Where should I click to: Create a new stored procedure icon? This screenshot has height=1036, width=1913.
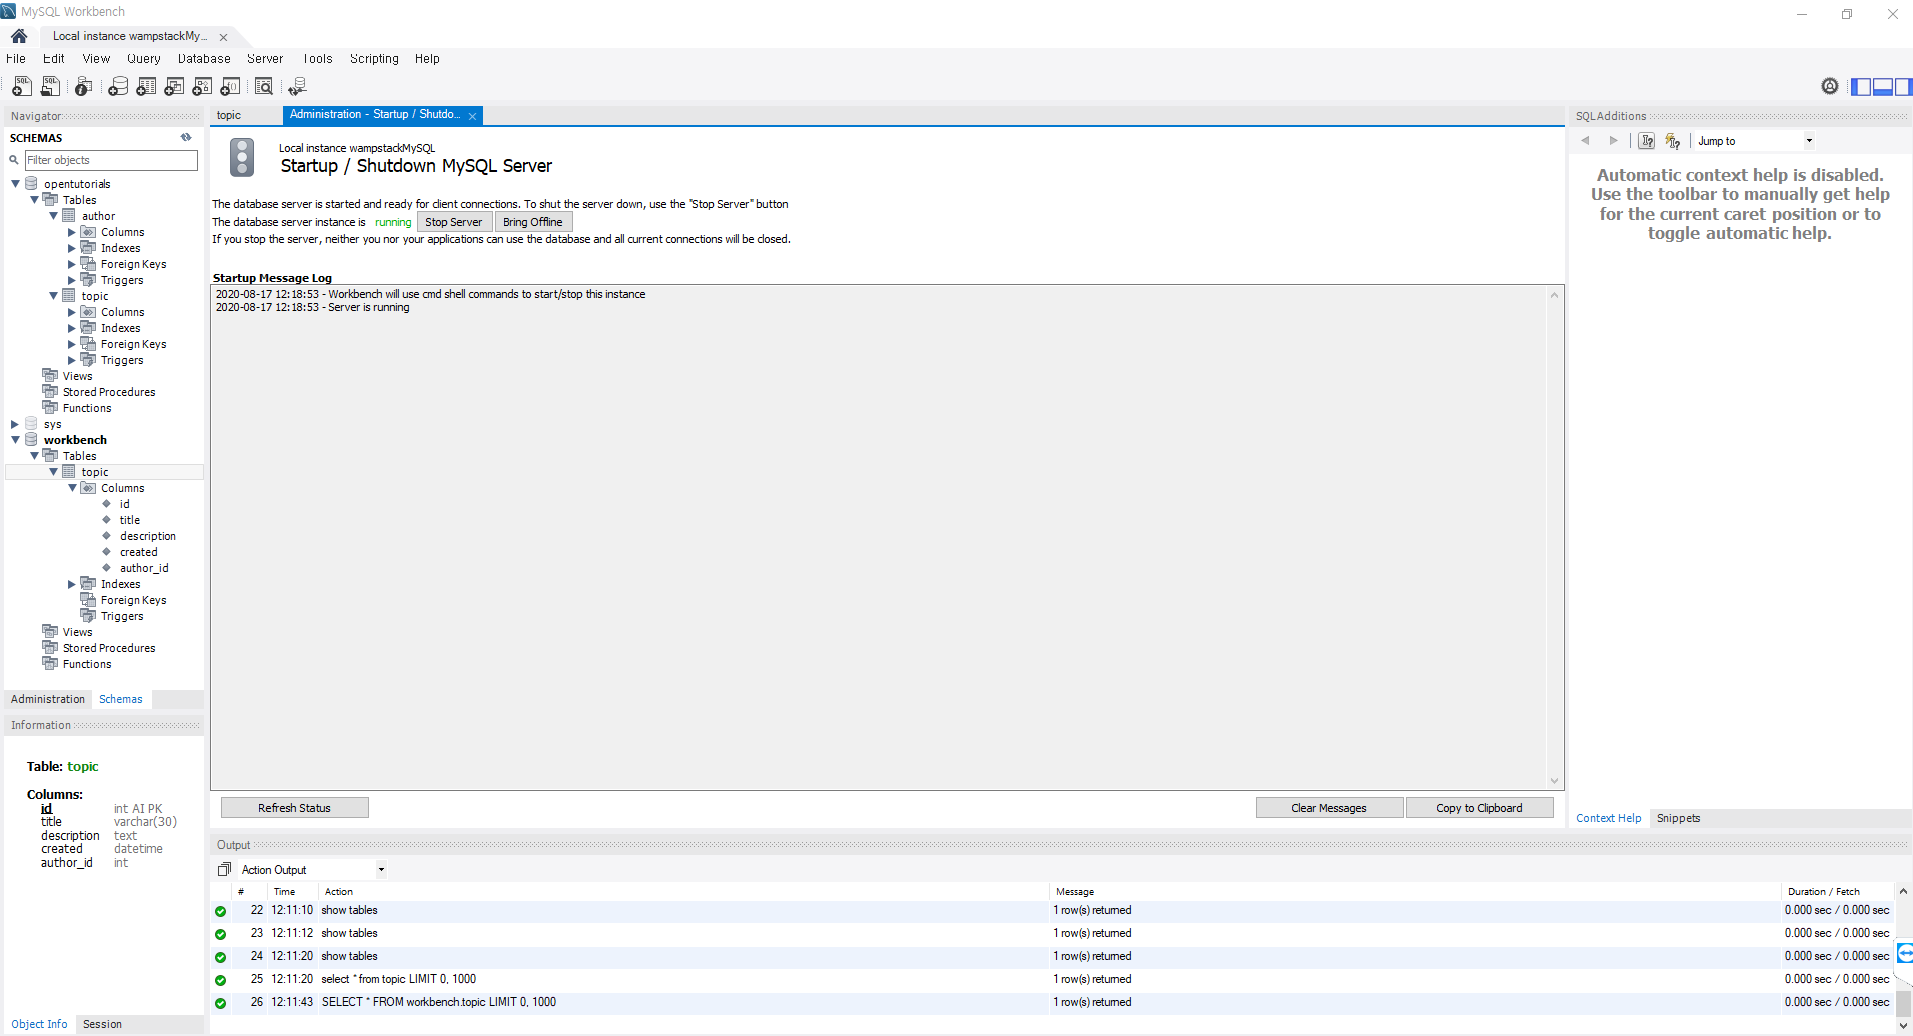pyautogui.click(x=202, y=87)
